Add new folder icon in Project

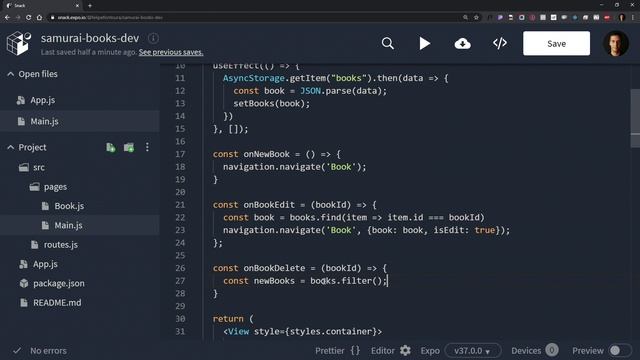coord(129,147)
